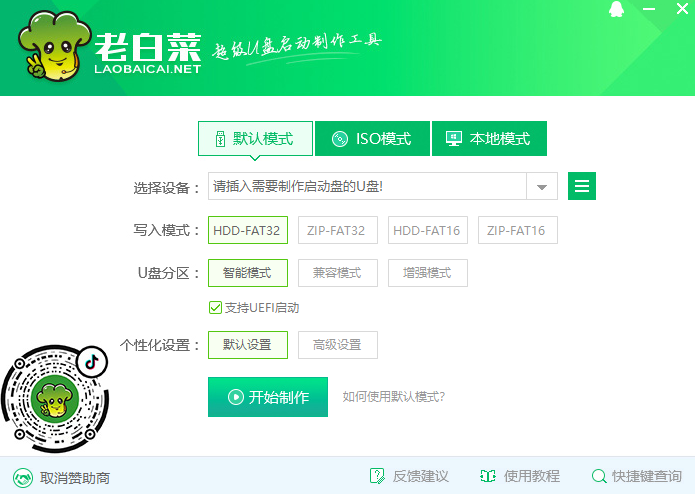695x494 pixels.
Task: Click the 写入模式 label
Action: (x=166, y=230)
